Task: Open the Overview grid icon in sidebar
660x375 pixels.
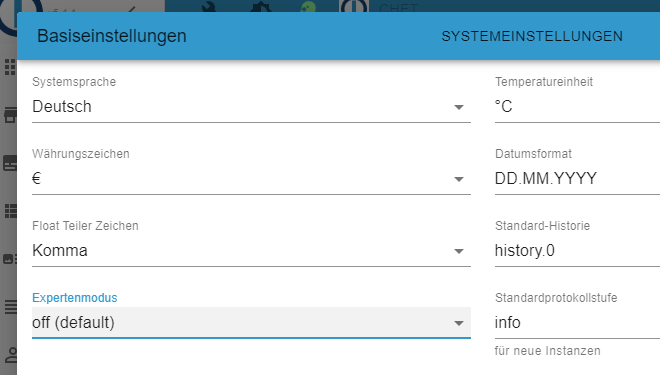Action: point(9,66)
